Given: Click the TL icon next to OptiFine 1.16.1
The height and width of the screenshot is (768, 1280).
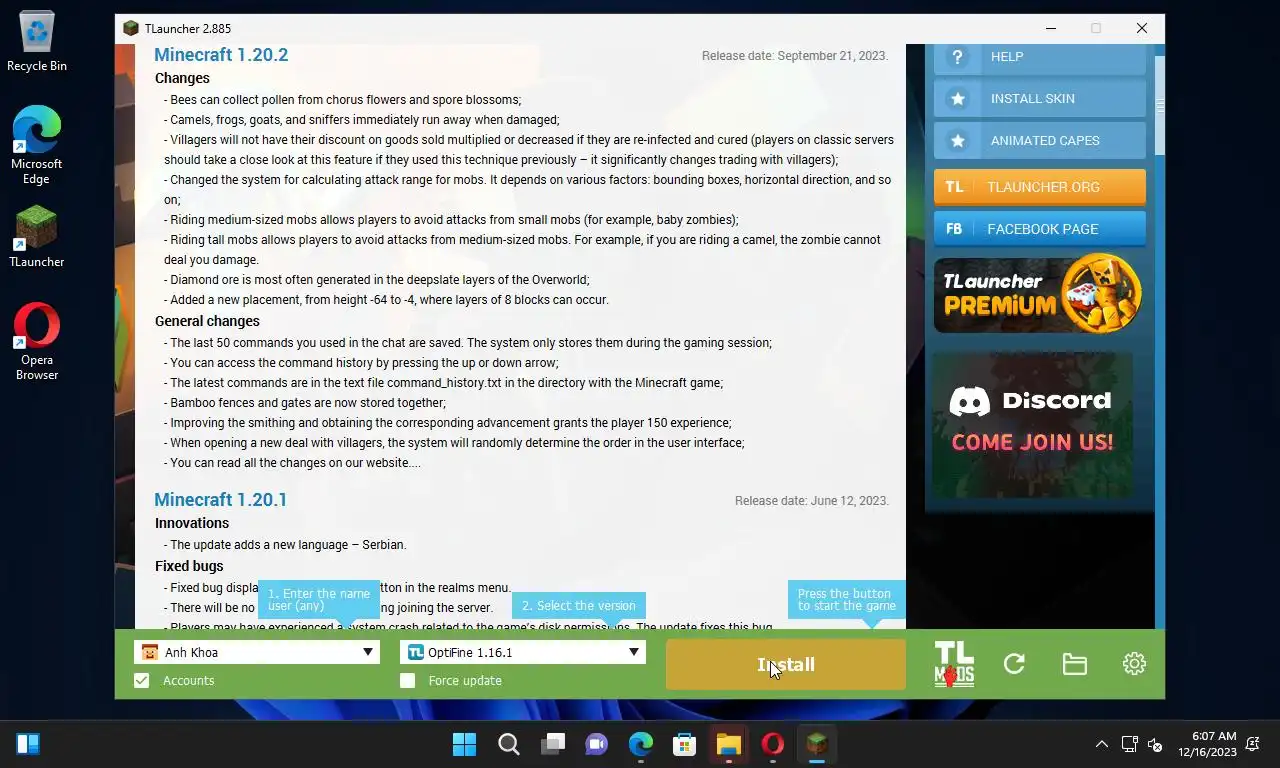Looking at the screenshot, I should [x=416, y=653].
